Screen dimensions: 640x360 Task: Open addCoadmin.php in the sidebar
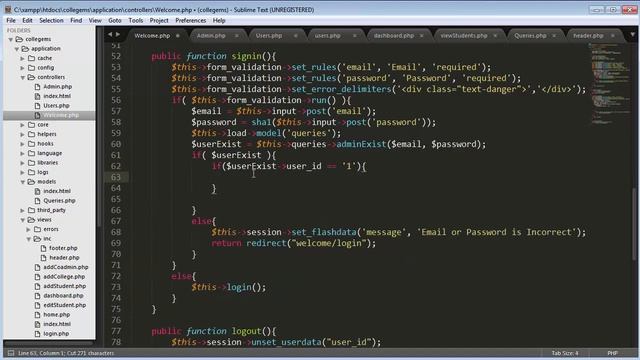coord(66,267)
